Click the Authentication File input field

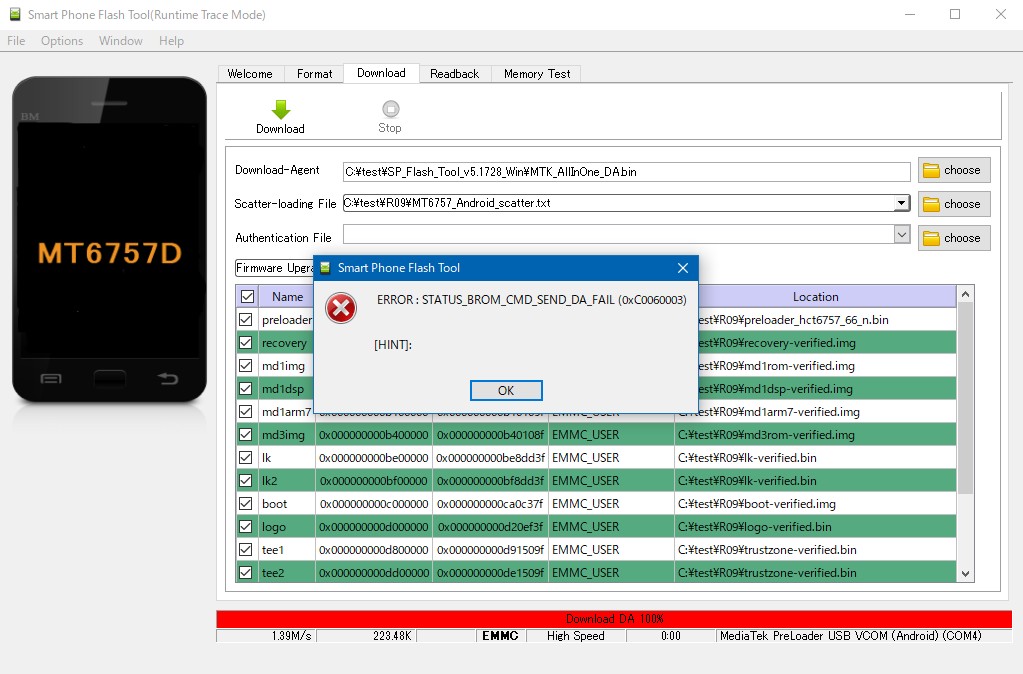[618, 234]
